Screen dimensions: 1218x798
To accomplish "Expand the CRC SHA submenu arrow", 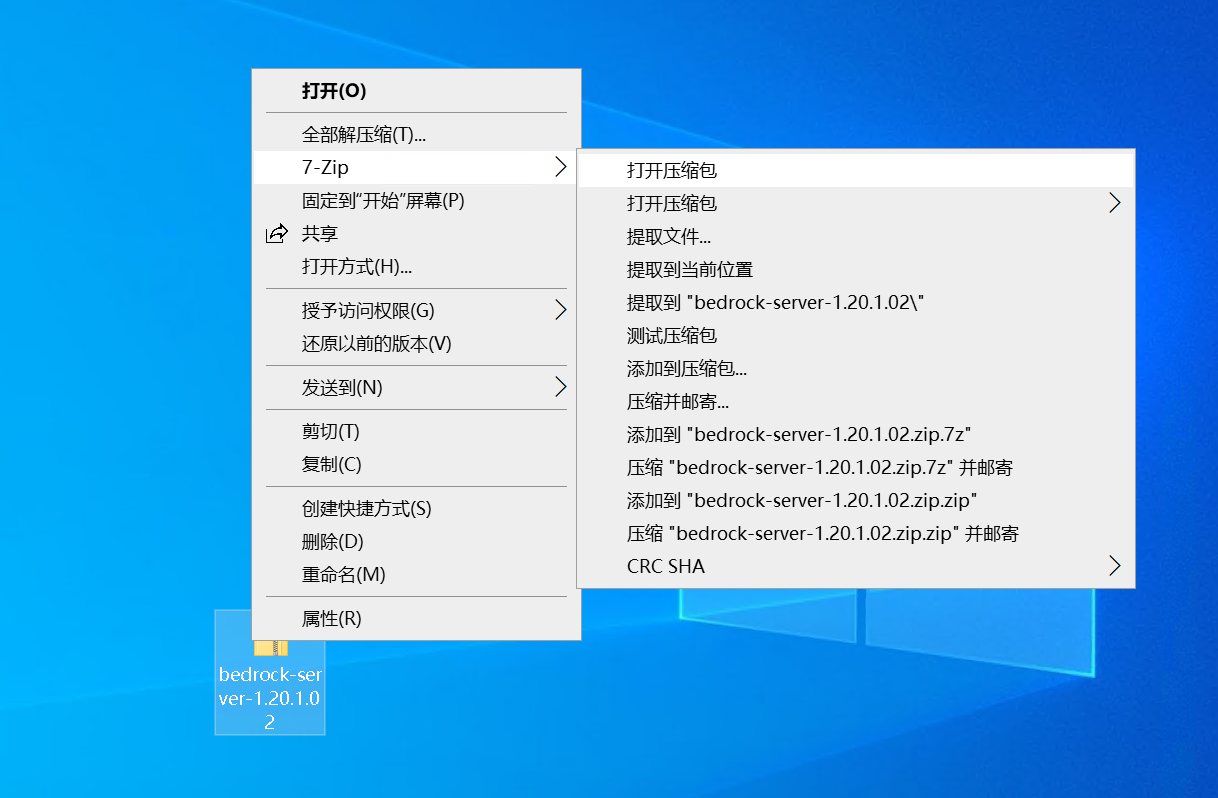I will click(x=1115, y=566).
